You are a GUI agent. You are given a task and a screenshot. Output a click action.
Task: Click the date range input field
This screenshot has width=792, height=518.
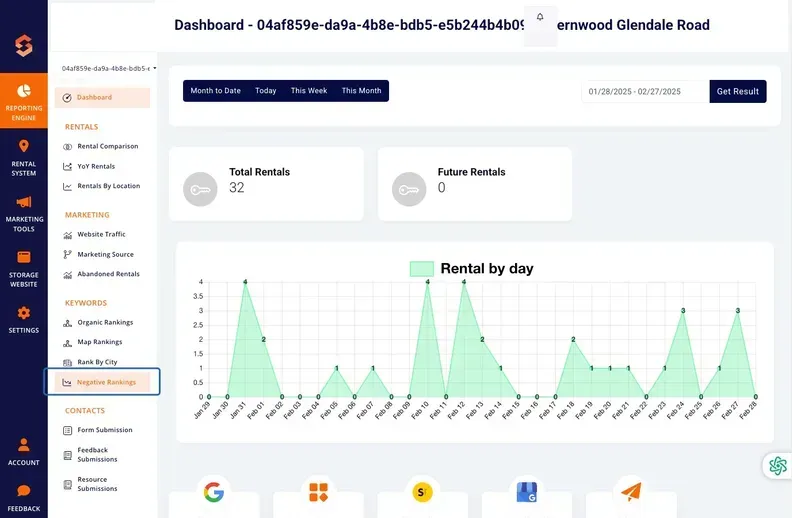coord(646,91)
